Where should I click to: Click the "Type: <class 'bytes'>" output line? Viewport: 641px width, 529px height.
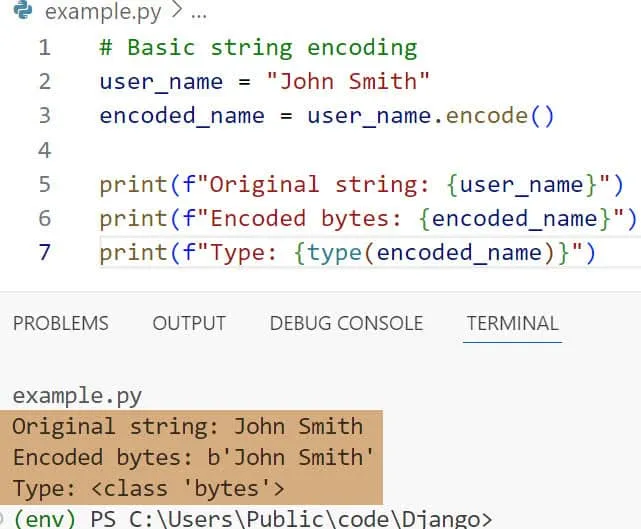pyautogui.click(x=148, y=489)
